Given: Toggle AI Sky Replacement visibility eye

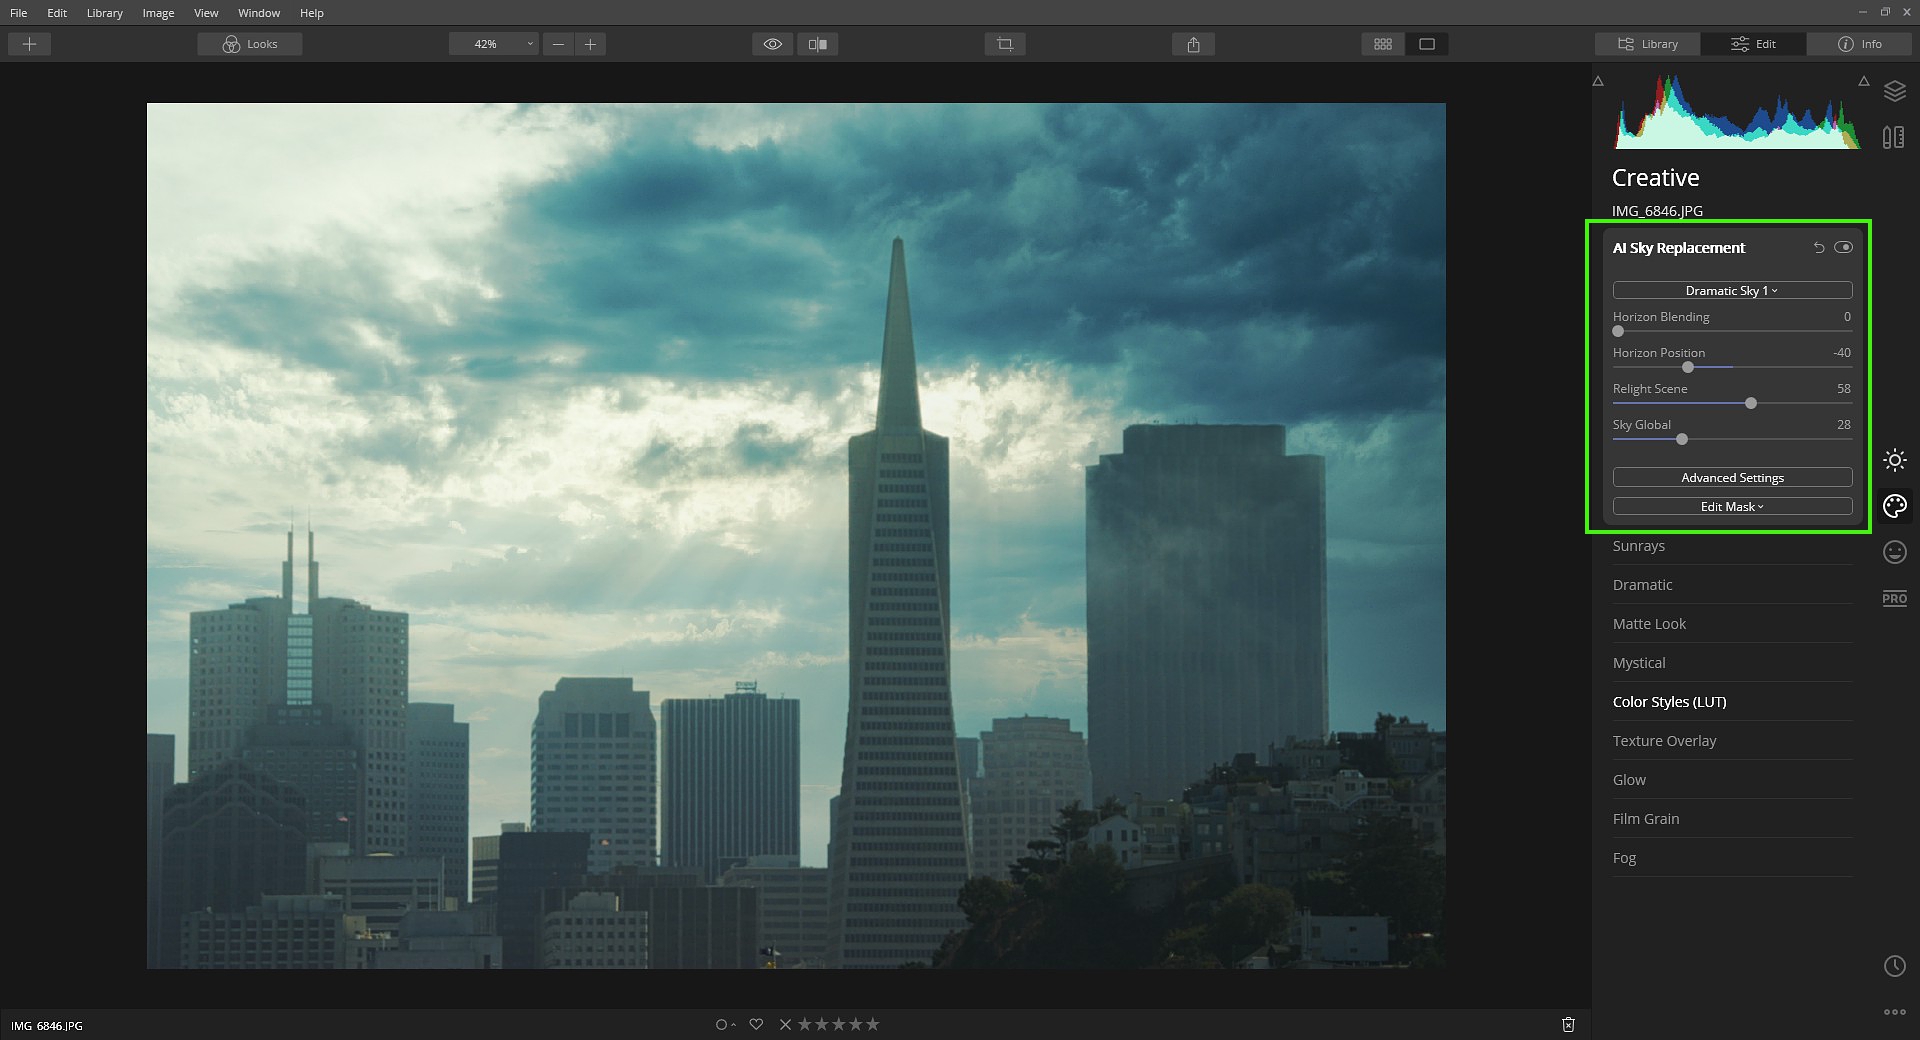Looking at the screenshot, I should pyautogui.click(x=1843, y=248).
